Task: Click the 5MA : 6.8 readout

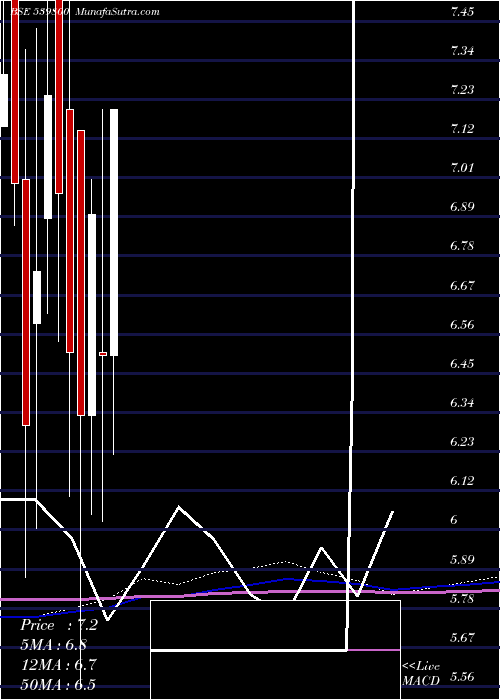Action: point(54,645)
